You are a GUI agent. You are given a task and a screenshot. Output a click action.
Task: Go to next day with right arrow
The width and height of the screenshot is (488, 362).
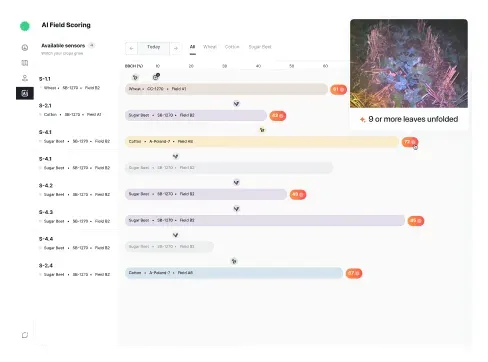[176, 48]
